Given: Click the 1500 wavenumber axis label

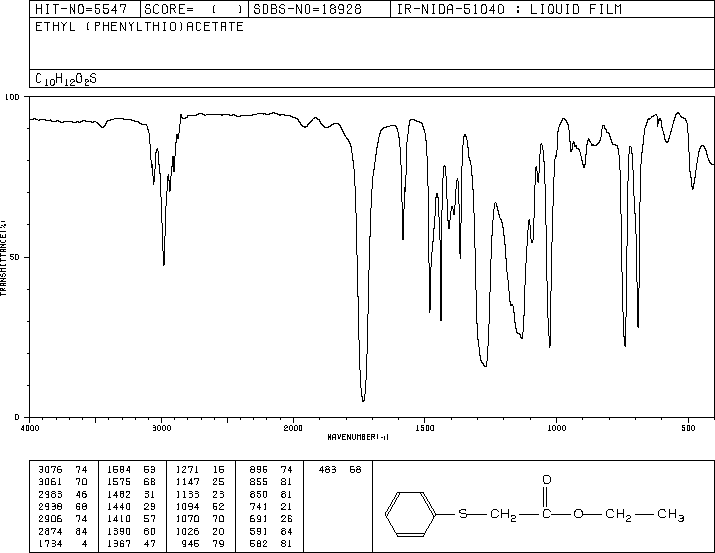Looking at the screenshot, I should click(x=425, y=428).
